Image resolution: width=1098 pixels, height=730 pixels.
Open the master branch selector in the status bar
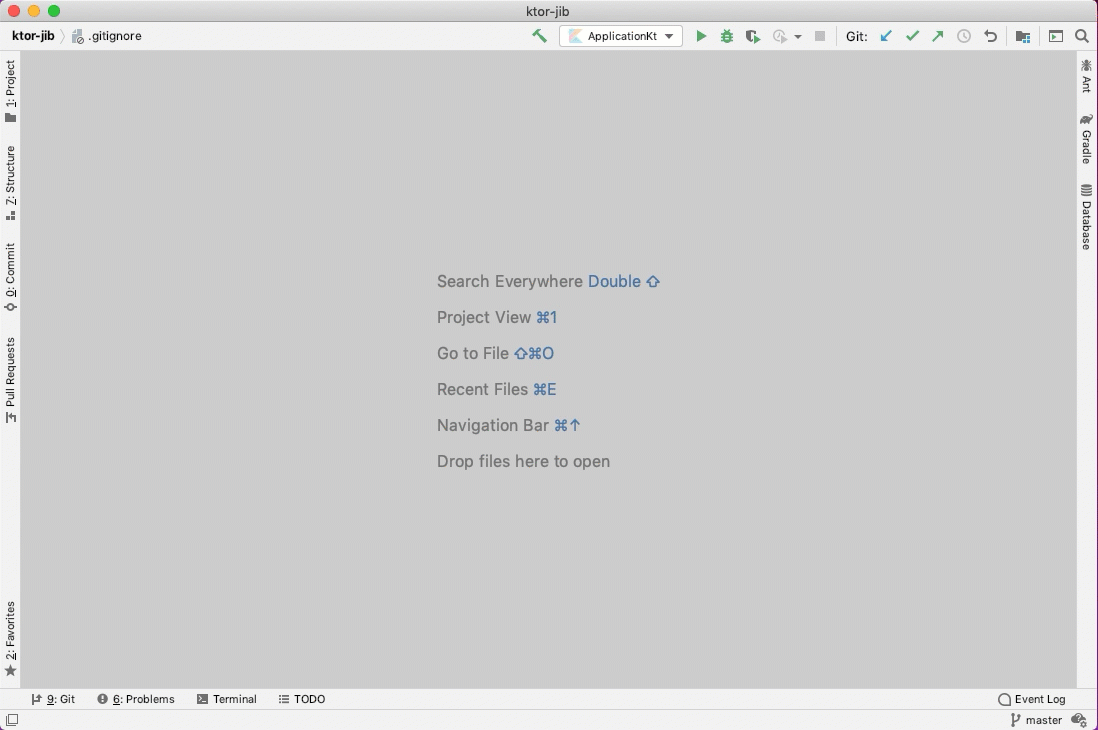tap(1036, 720)
